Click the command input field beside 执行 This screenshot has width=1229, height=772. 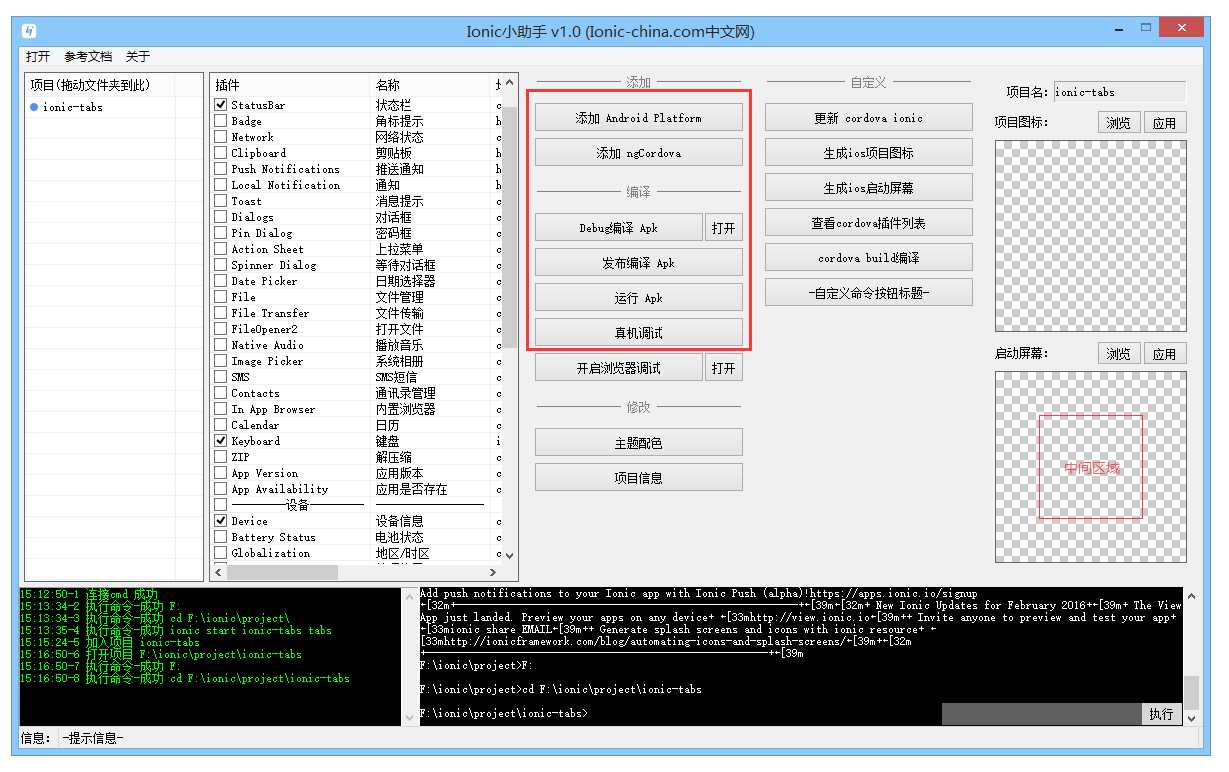click(1041, 714)
